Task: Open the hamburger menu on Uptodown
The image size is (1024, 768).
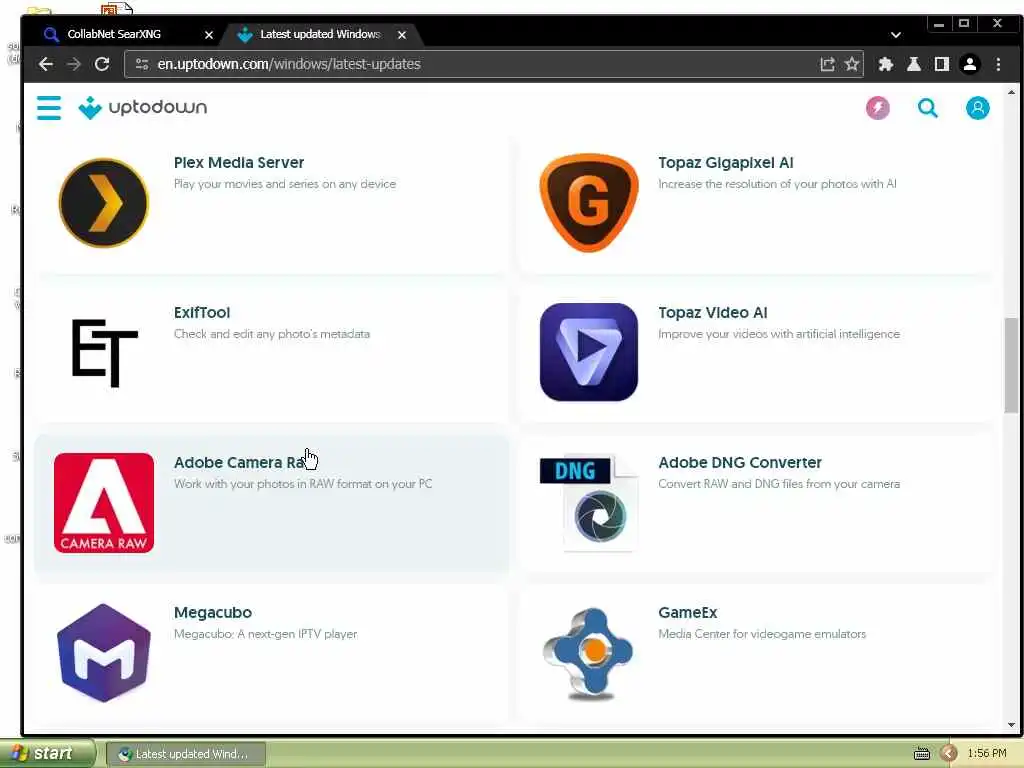Action: (x=49, y=108)
